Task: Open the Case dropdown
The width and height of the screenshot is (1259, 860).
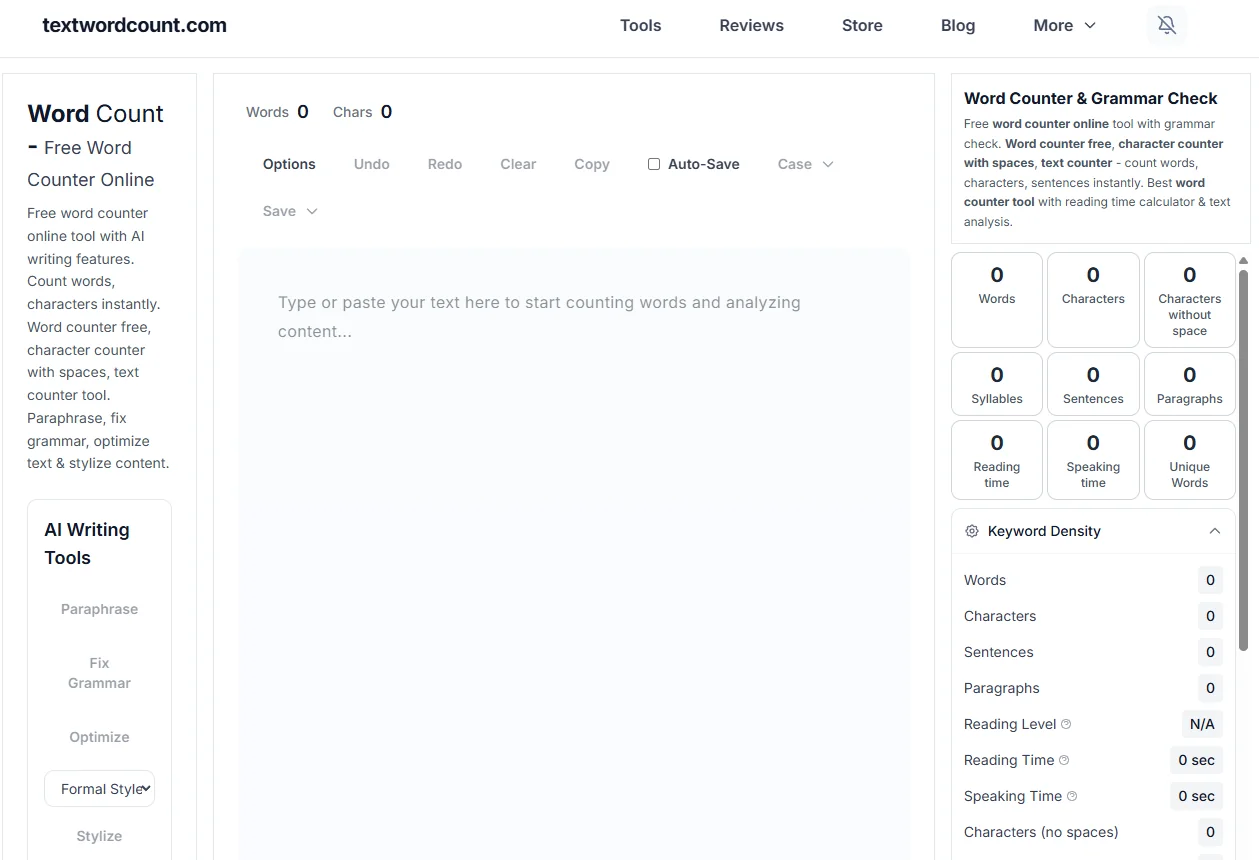Action: point(805,163)
